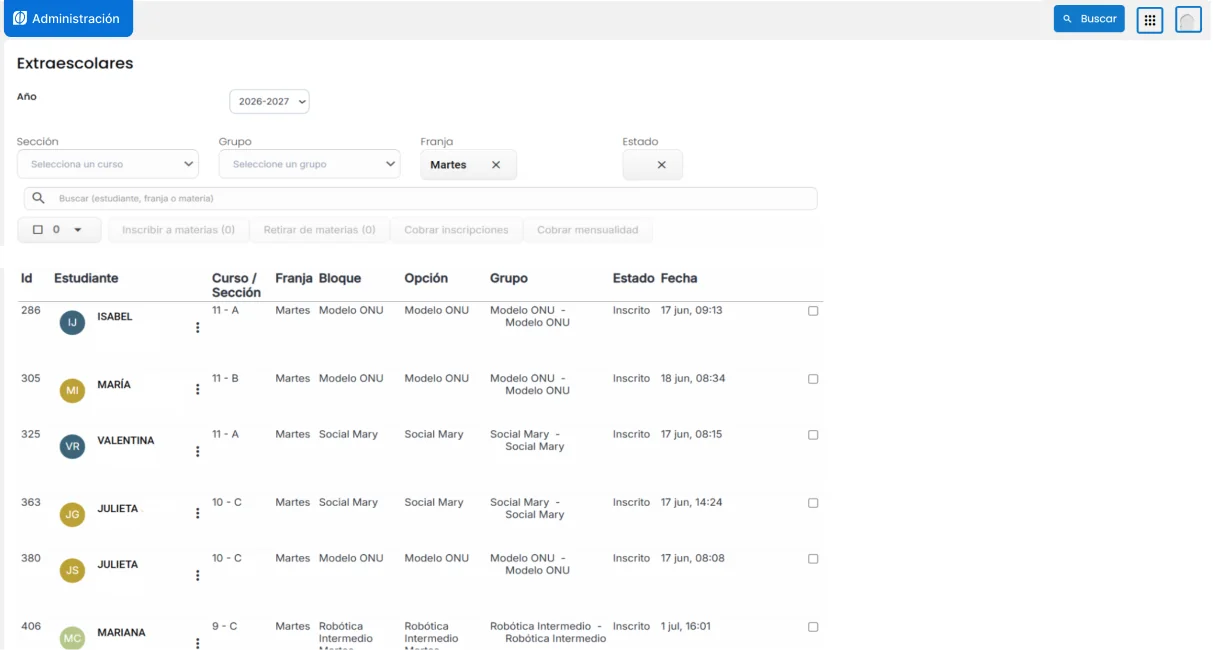Click the IJ avatar for ISABEL
Viewport: 1213px width, 650px height.
point(72,322)
